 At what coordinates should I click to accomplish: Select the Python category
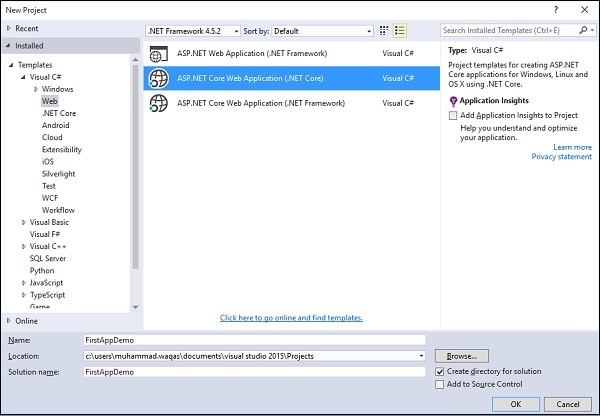pos(42,271)
